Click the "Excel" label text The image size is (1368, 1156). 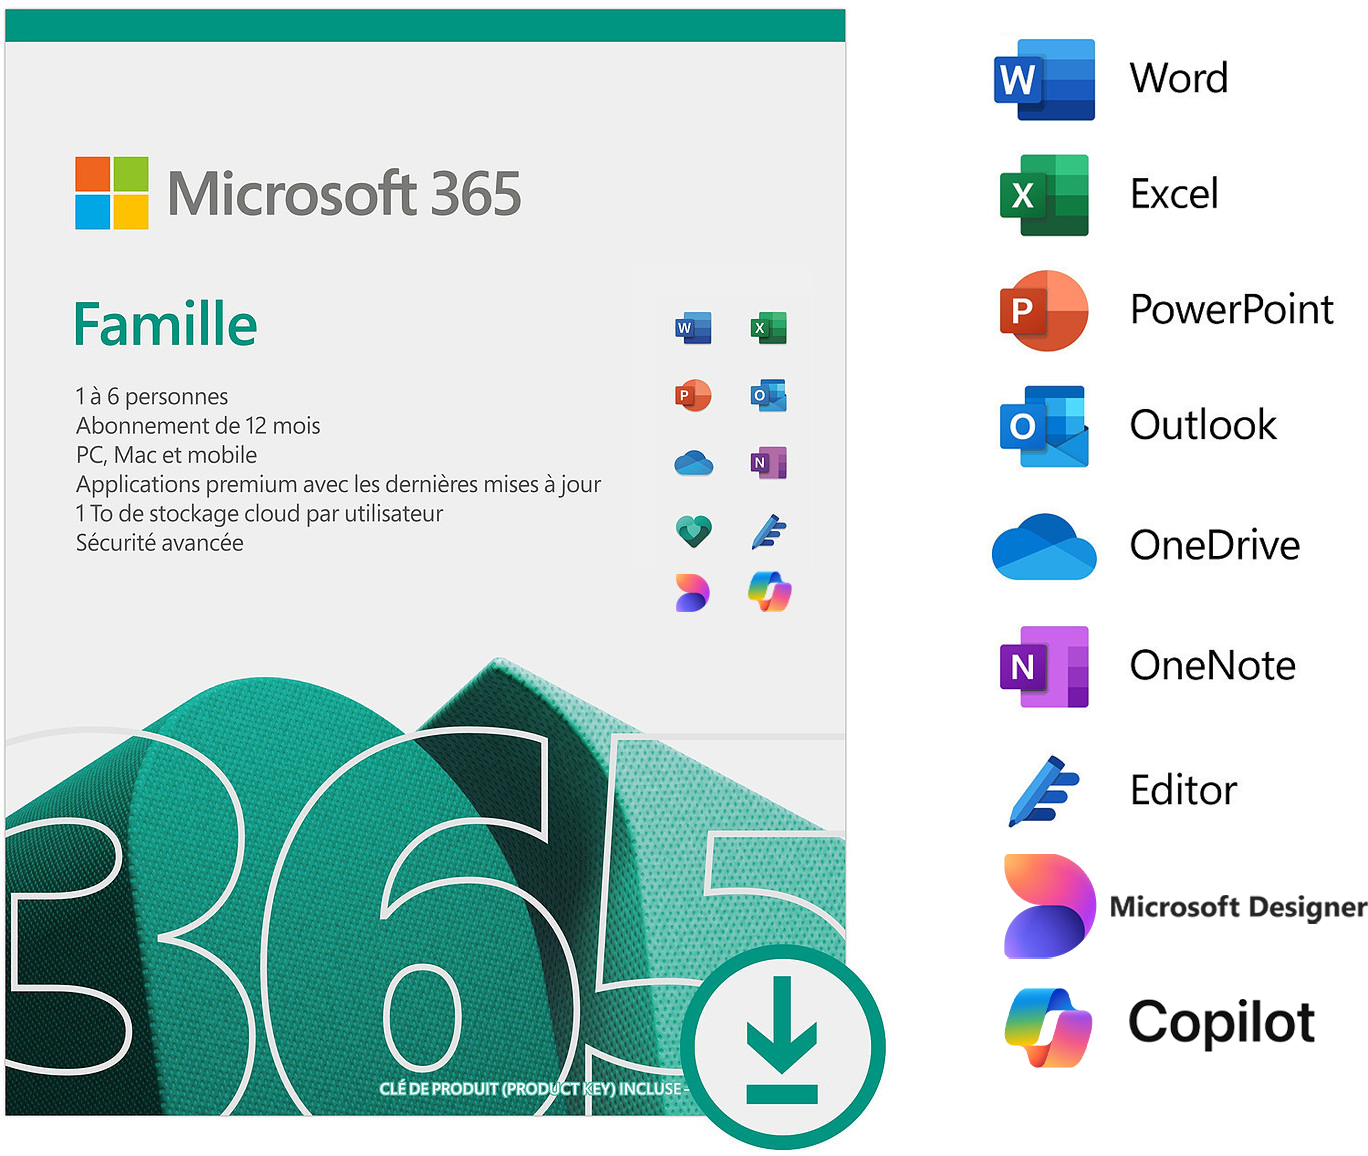[x=1174, y=194]
